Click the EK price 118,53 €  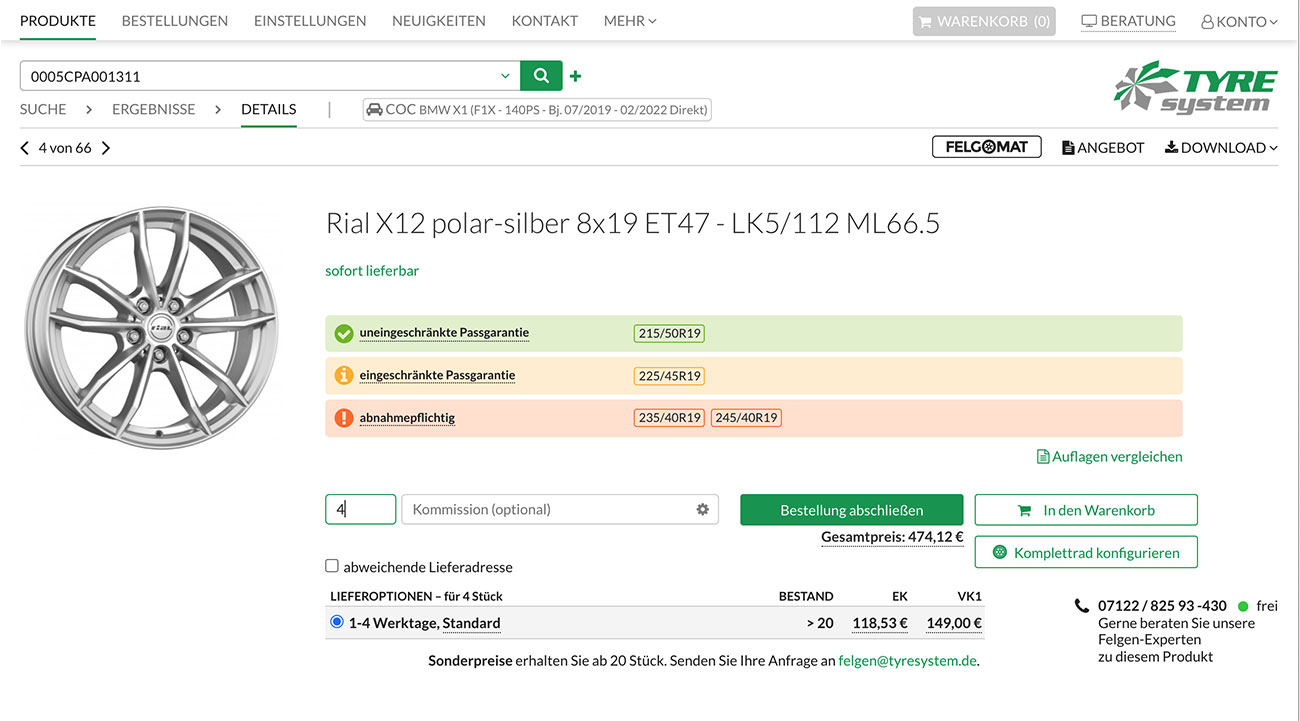[x=880, y=623]
